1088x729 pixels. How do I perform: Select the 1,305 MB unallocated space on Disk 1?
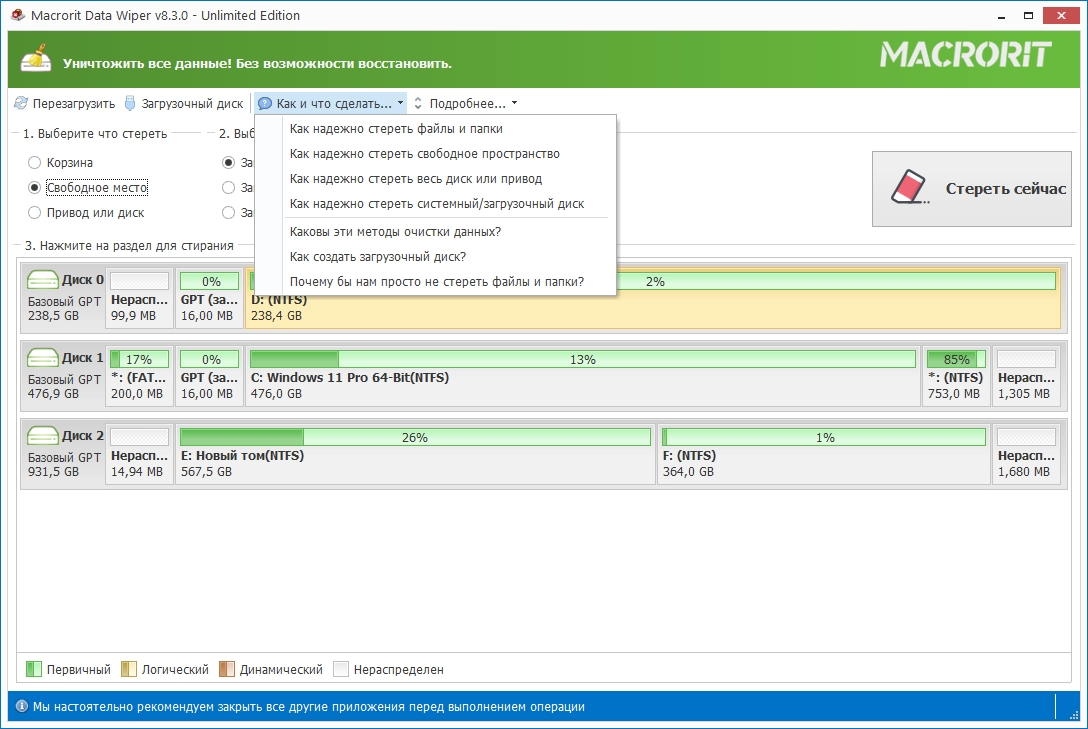1026,376
